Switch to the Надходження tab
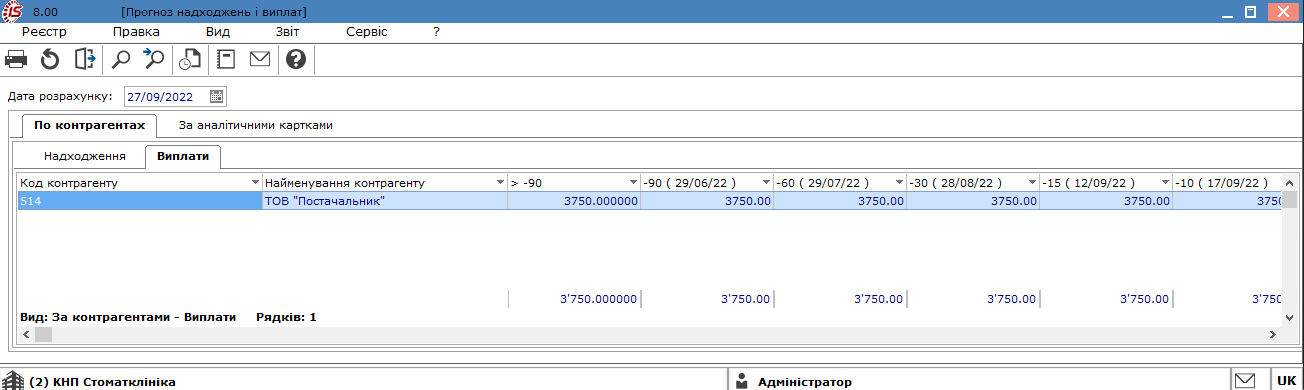Viewport: 1304px width, 390px height. [84, 157]
